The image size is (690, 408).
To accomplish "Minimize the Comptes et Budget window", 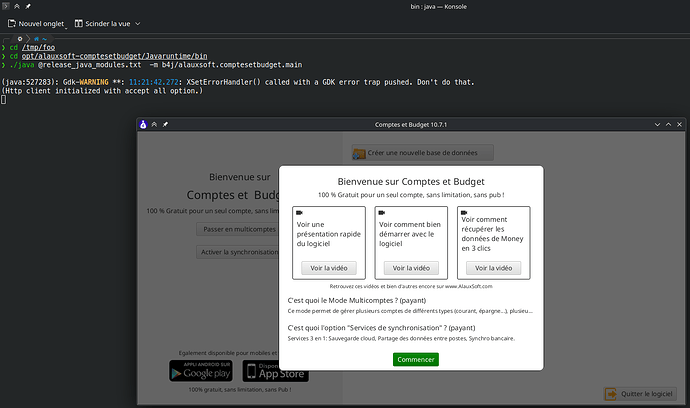I will 657,125.
